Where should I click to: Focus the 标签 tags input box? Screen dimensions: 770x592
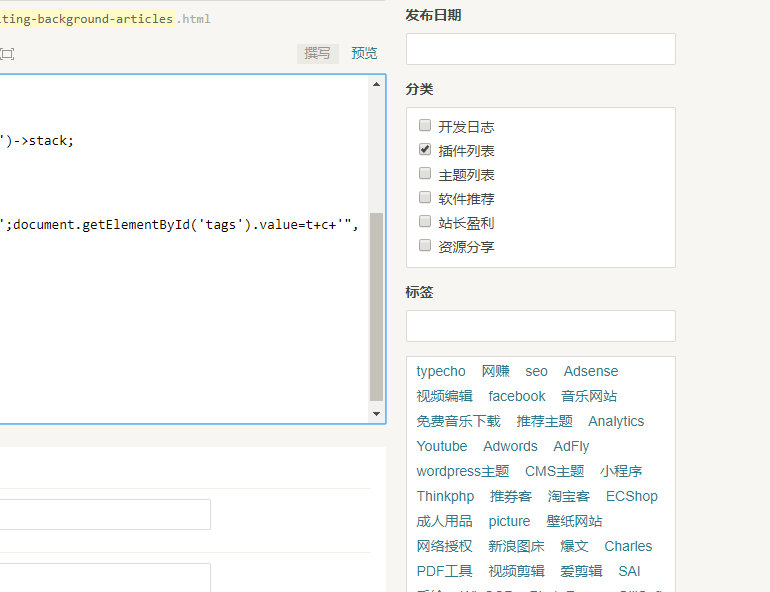tap(541, 326)
